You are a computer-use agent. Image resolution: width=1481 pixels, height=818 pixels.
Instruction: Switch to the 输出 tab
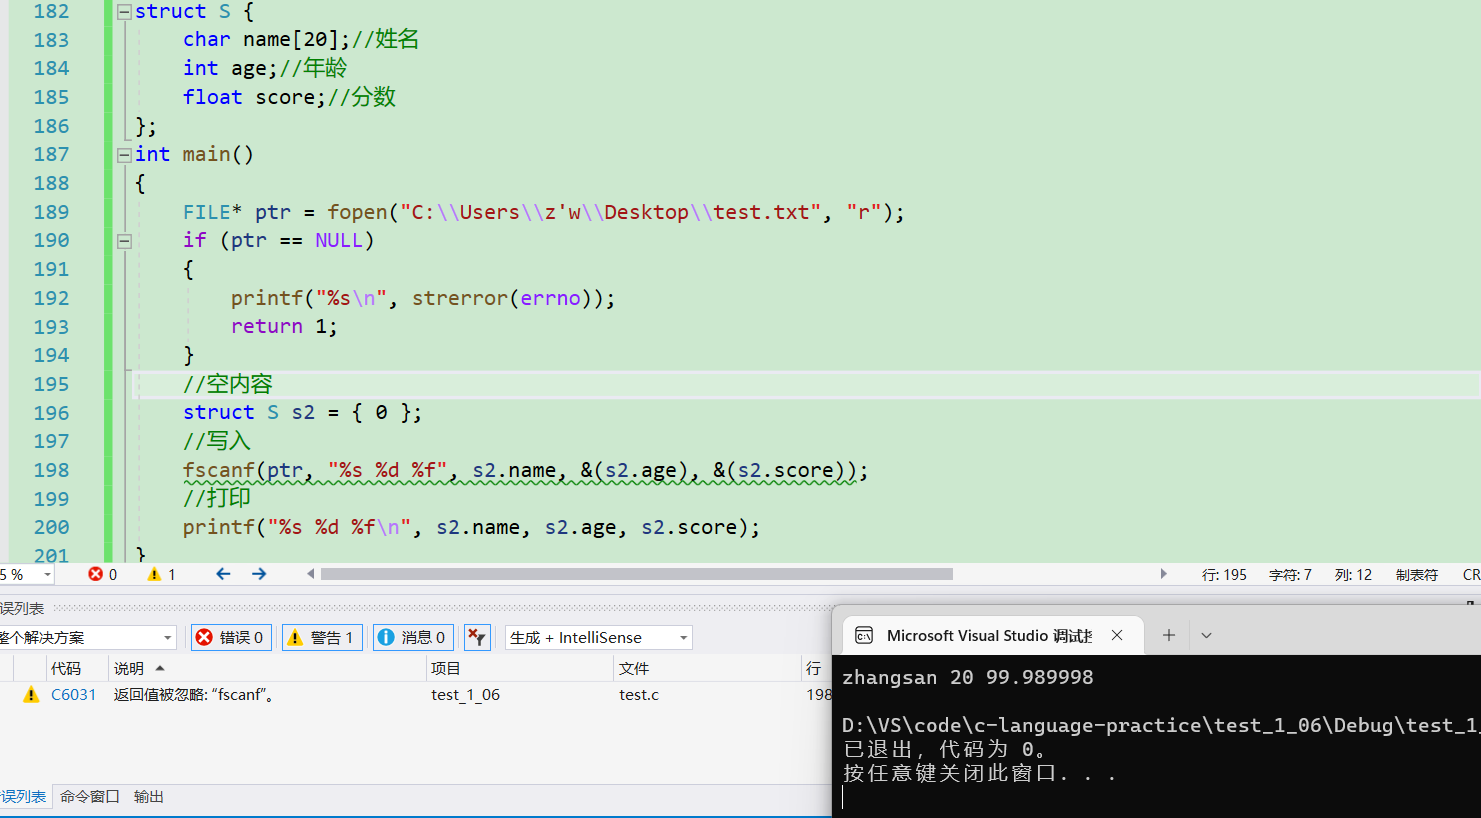pyautogui.click(x=149, y=797)
